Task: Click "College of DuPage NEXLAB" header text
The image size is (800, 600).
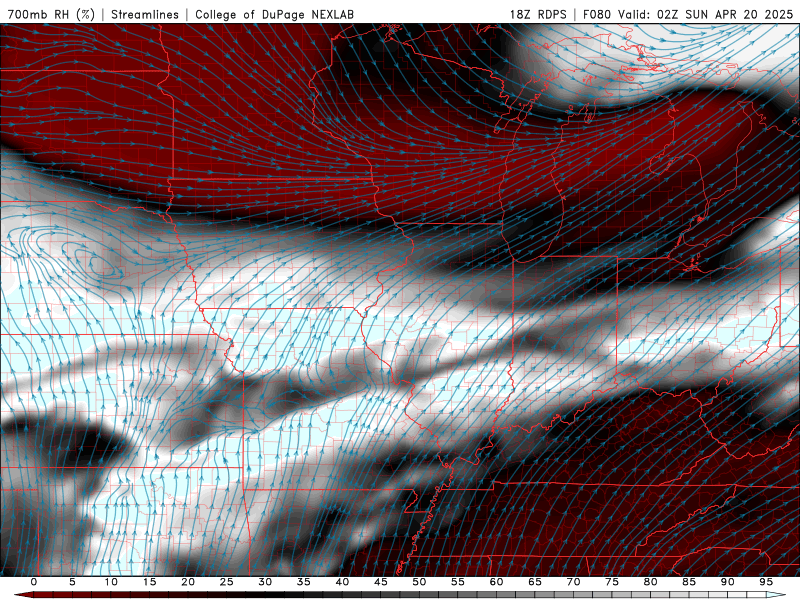Action: [274, 14]
